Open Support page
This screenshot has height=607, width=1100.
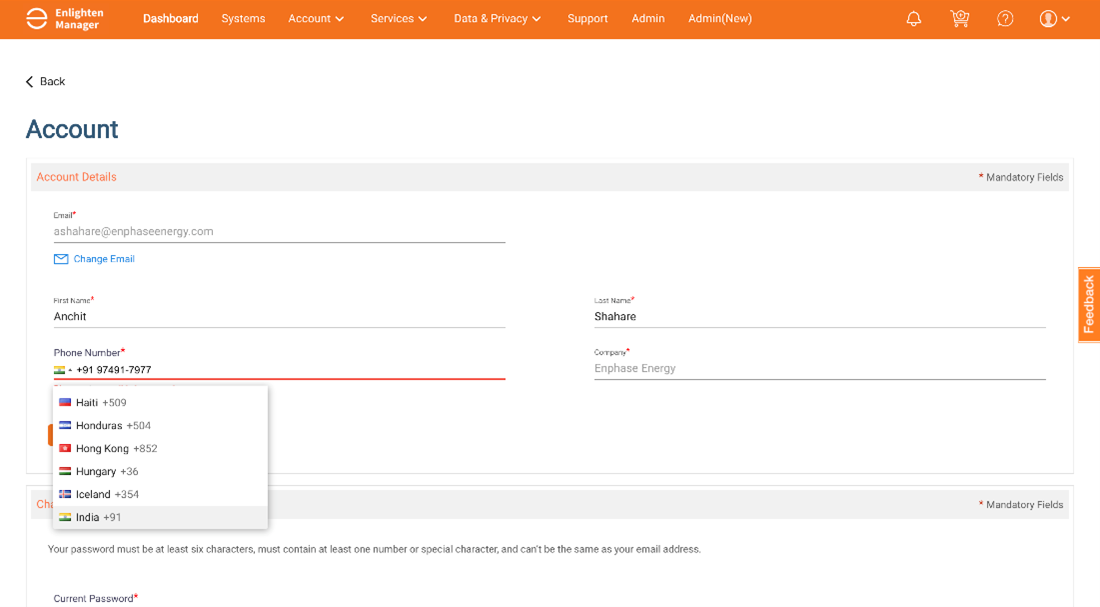click(587, 19)
